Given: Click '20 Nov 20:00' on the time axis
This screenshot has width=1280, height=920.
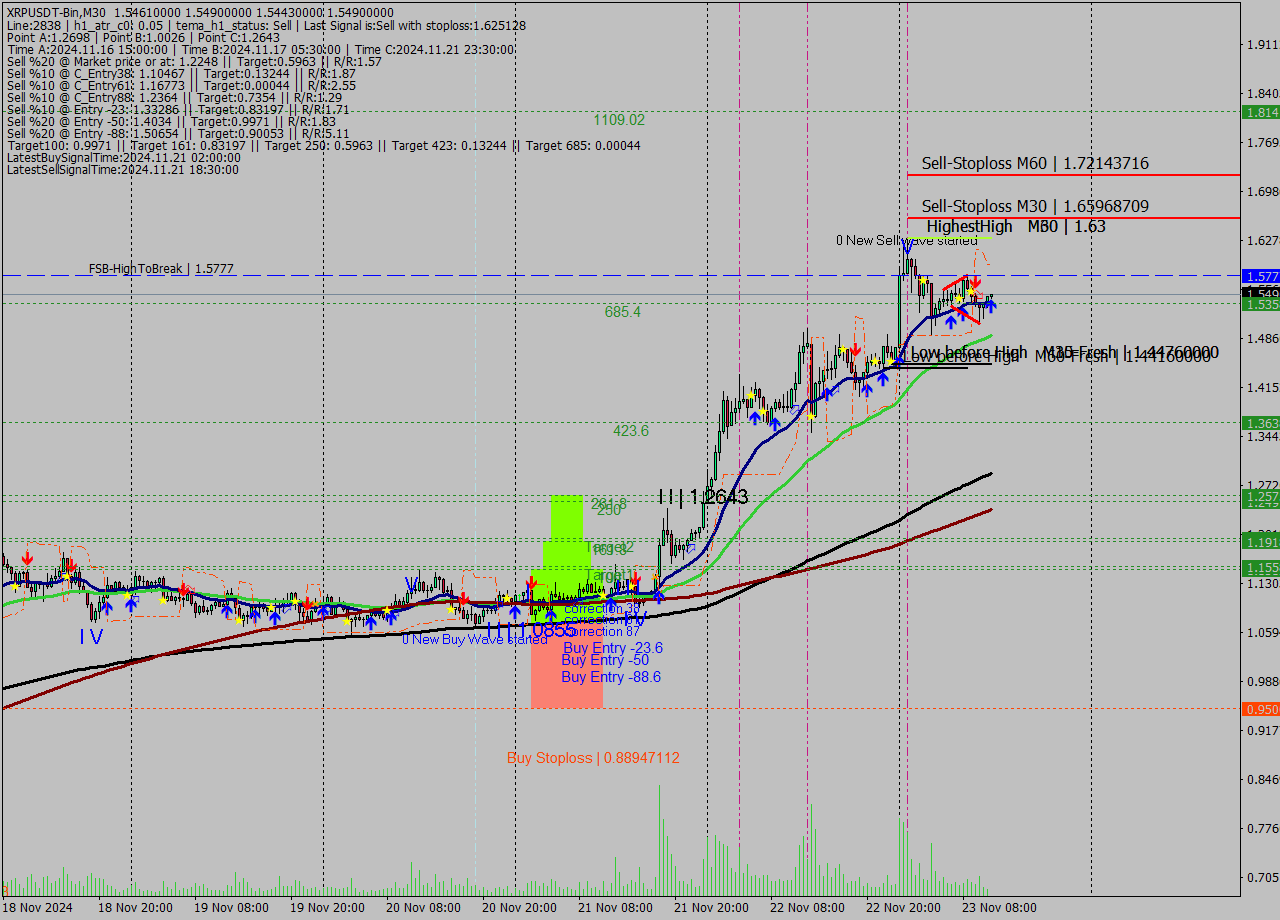Looking at the screenshot, I should click(518, 908).
